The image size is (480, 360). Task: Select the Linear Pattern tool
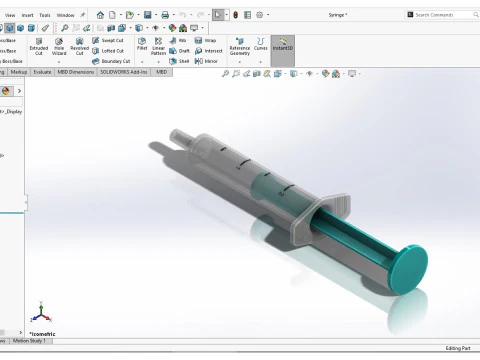[158, 46]
